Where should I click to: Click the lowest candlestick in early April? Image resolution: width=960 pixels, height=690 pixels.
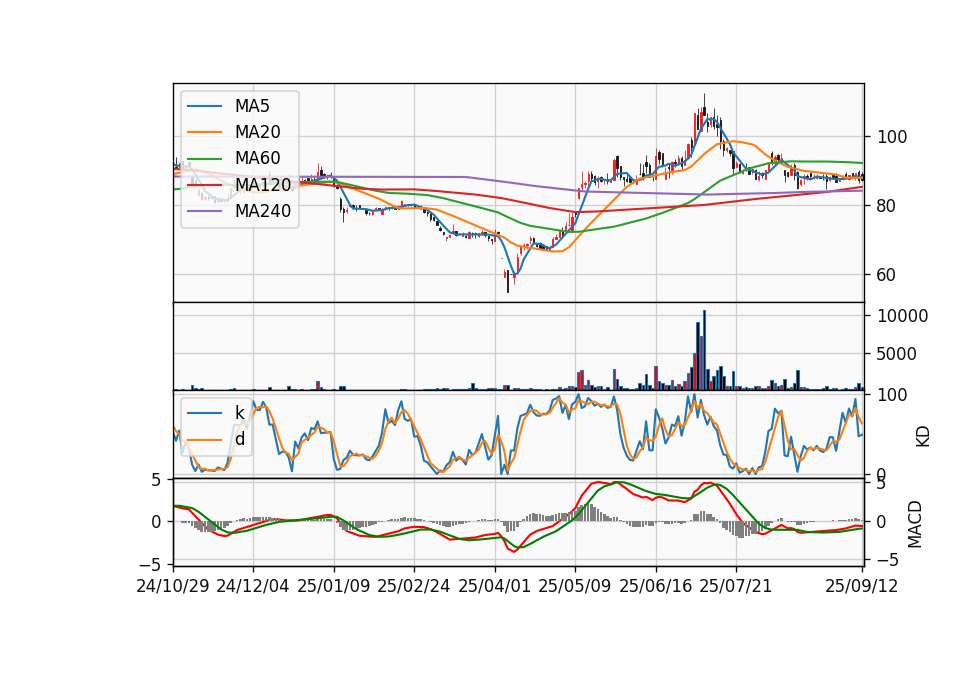tap(508, 281)
